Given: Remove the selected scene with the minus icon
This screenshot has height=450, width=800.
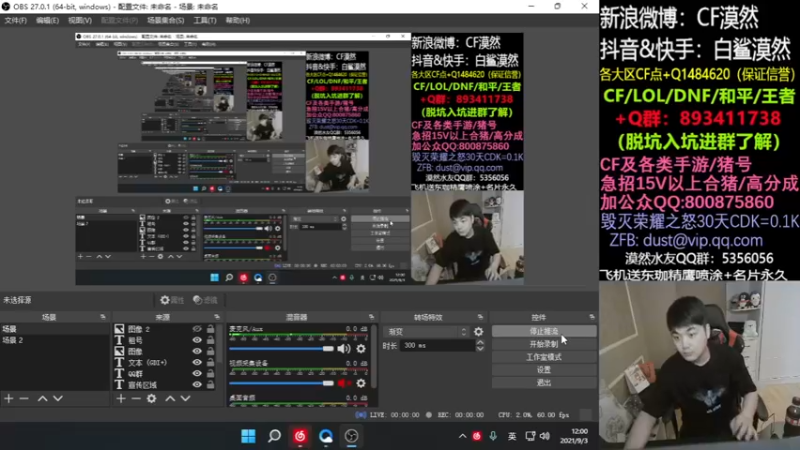Looking at the screenshot, I should [24, 398].
